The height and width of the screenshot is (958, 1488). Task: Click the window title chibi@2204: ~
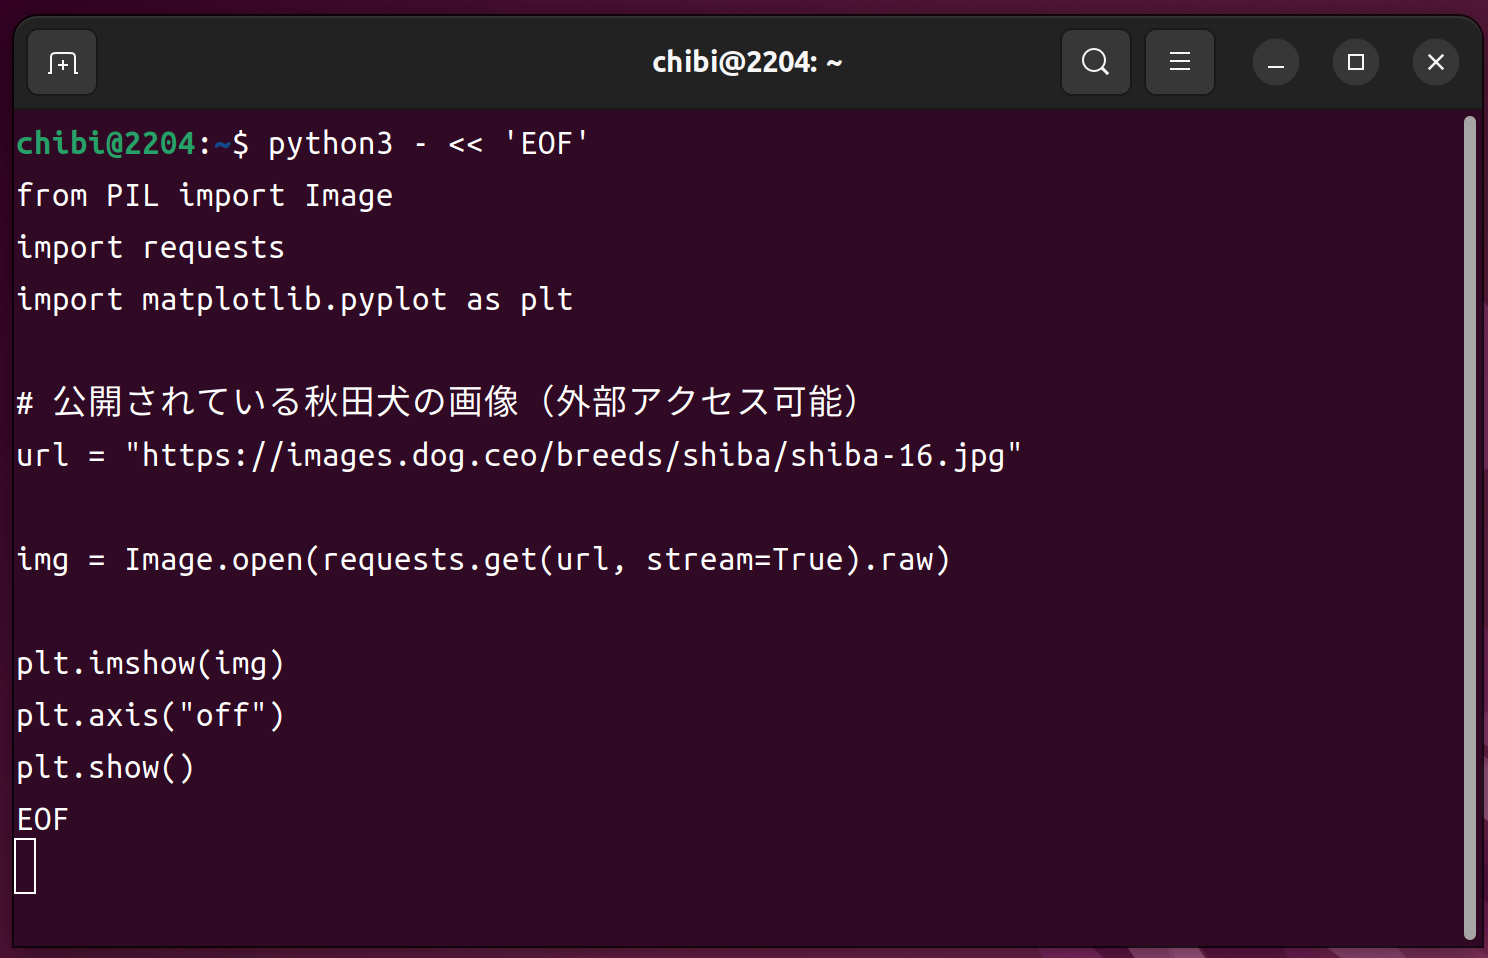(746, 63)
